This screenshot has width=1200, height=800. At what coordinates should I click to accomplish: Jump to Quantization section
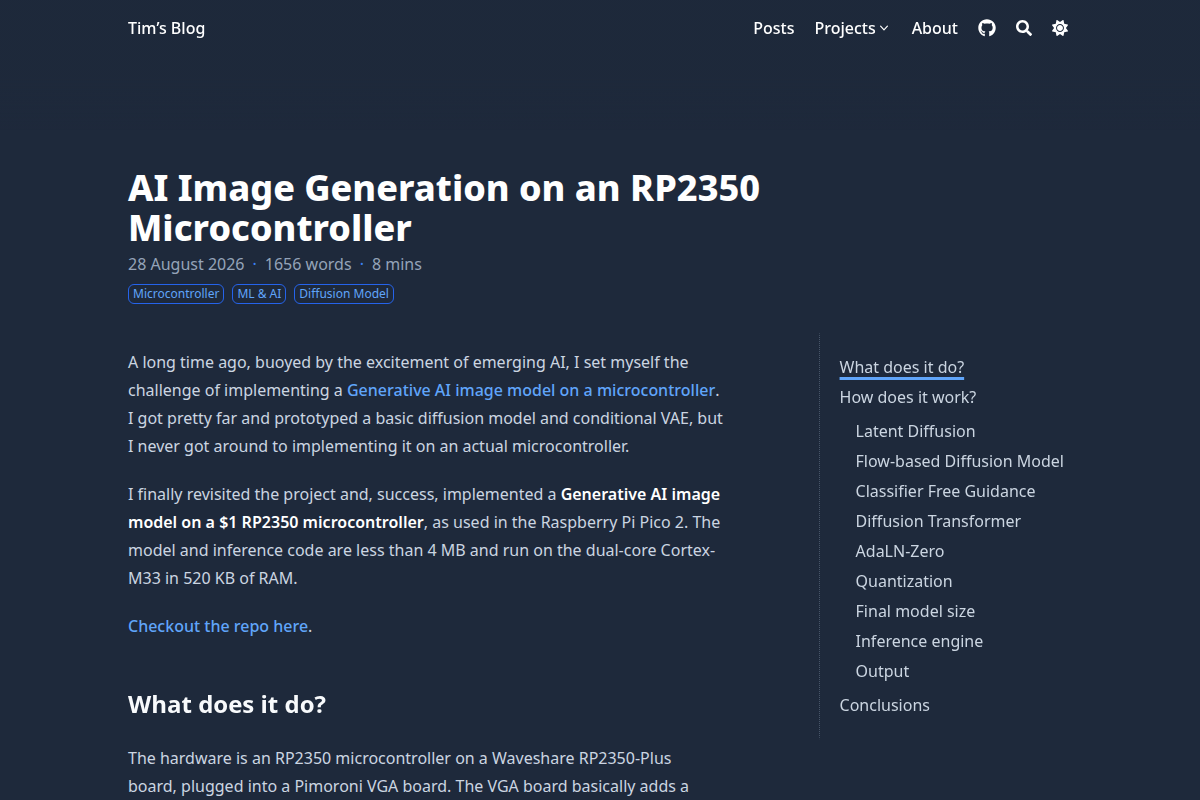pyautogui.click(x=904, y=581)
